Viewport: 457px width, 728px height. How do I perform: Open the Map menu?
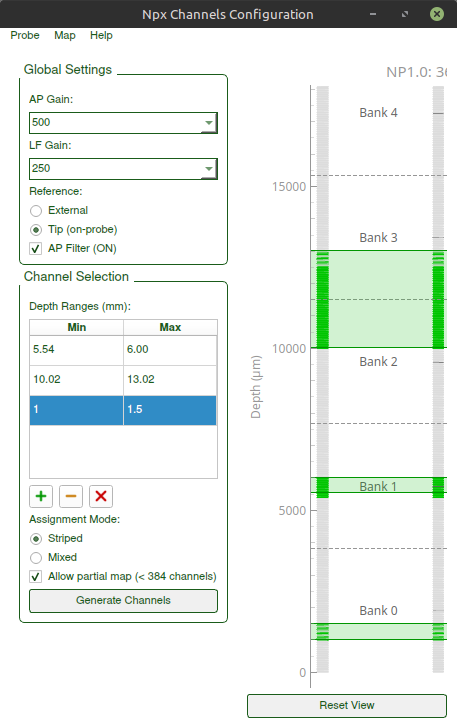(65, 35)
